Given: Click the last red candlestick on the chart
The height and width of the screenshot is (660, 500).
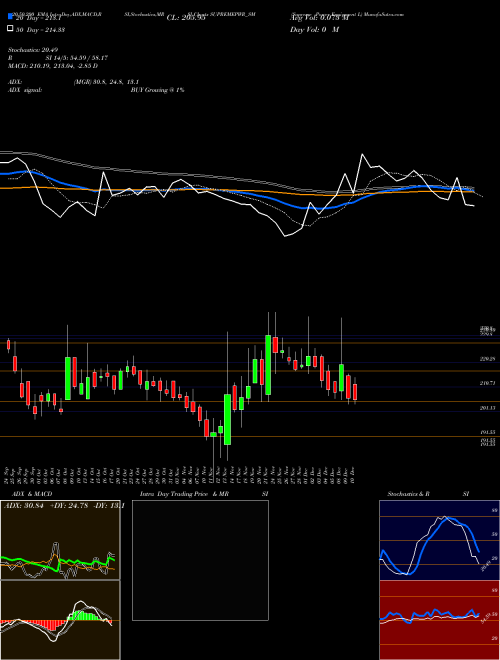Looking at the screenshot, I should click(x=355, y=391).
